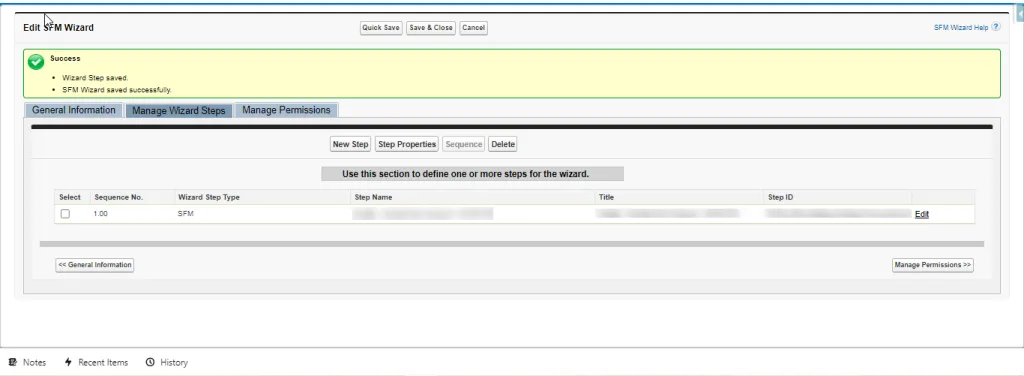Screen dimensions: 1024x376
Task: Click the Select column header
Action: tap(70, 197)
